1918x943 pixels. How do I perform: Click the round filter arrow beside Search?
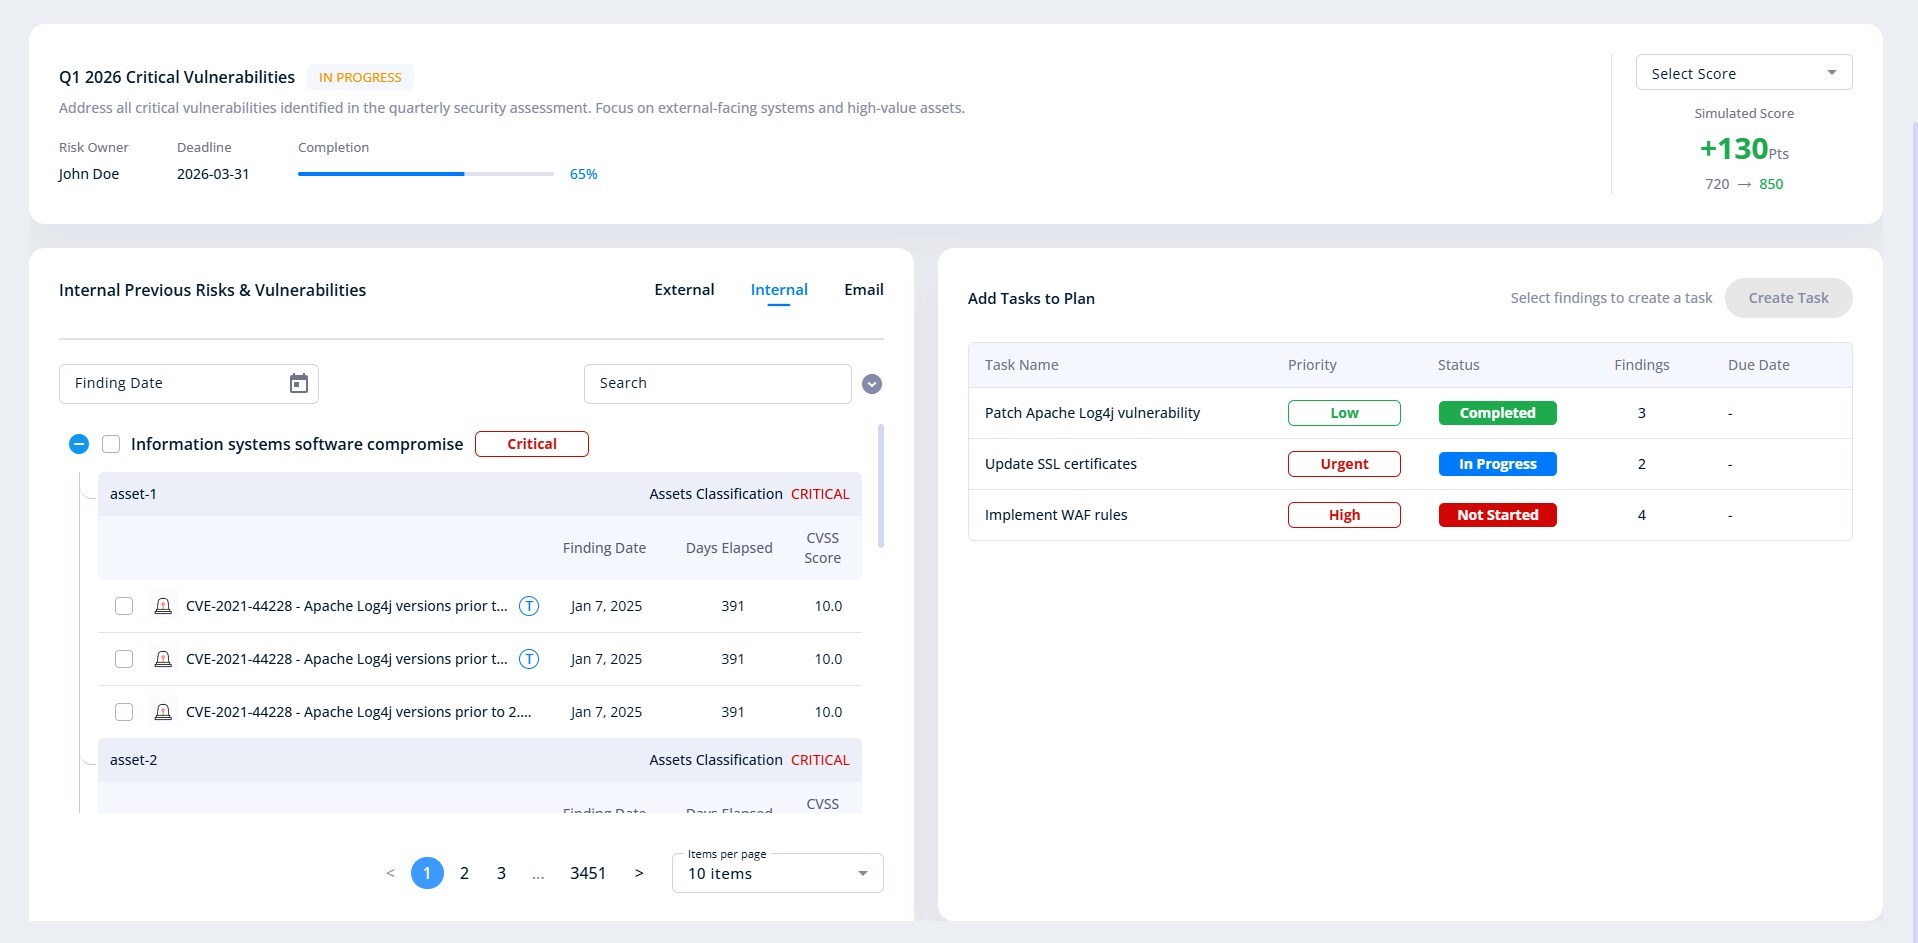pos(872,384)
